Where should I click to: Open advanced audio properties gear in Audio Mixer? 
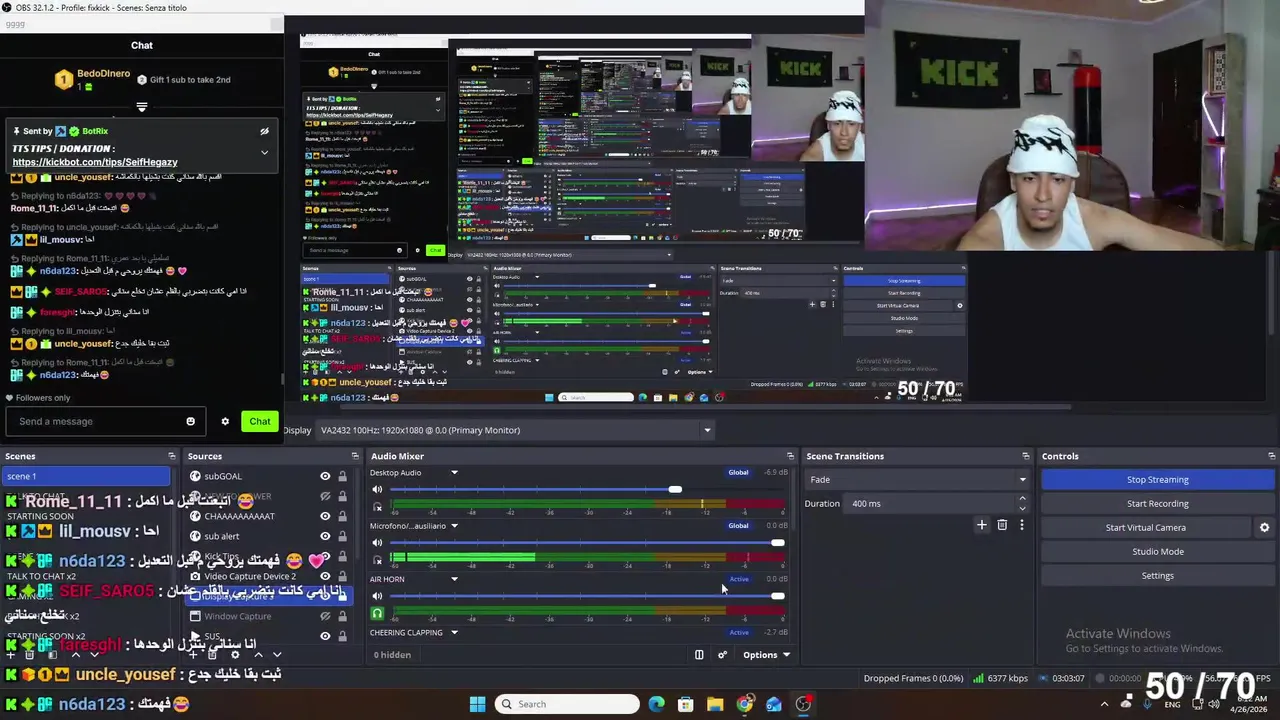(722, 655)
